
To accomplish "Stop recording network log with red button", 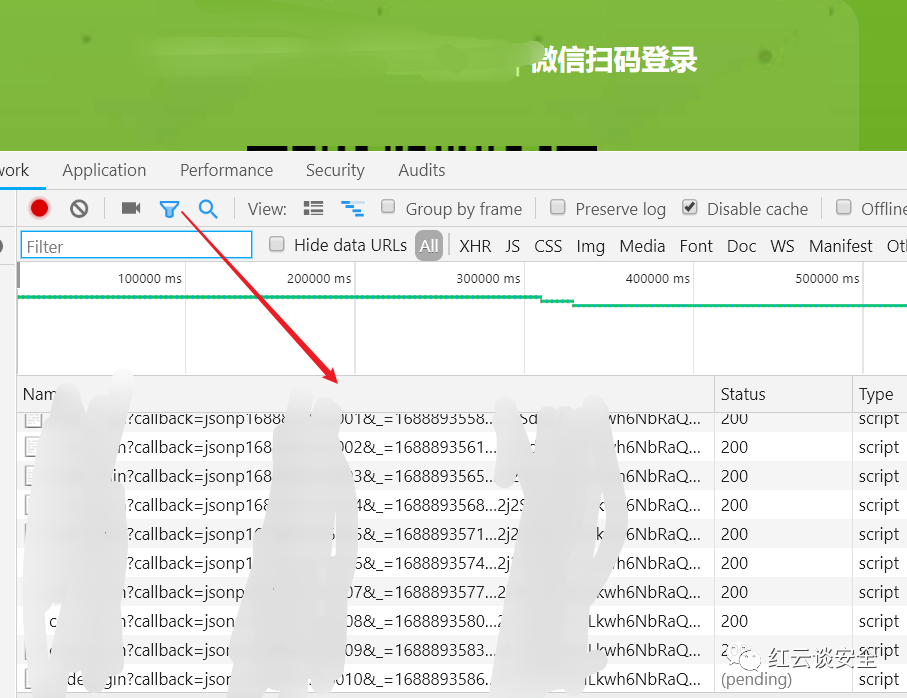I will tap(39, 208).
